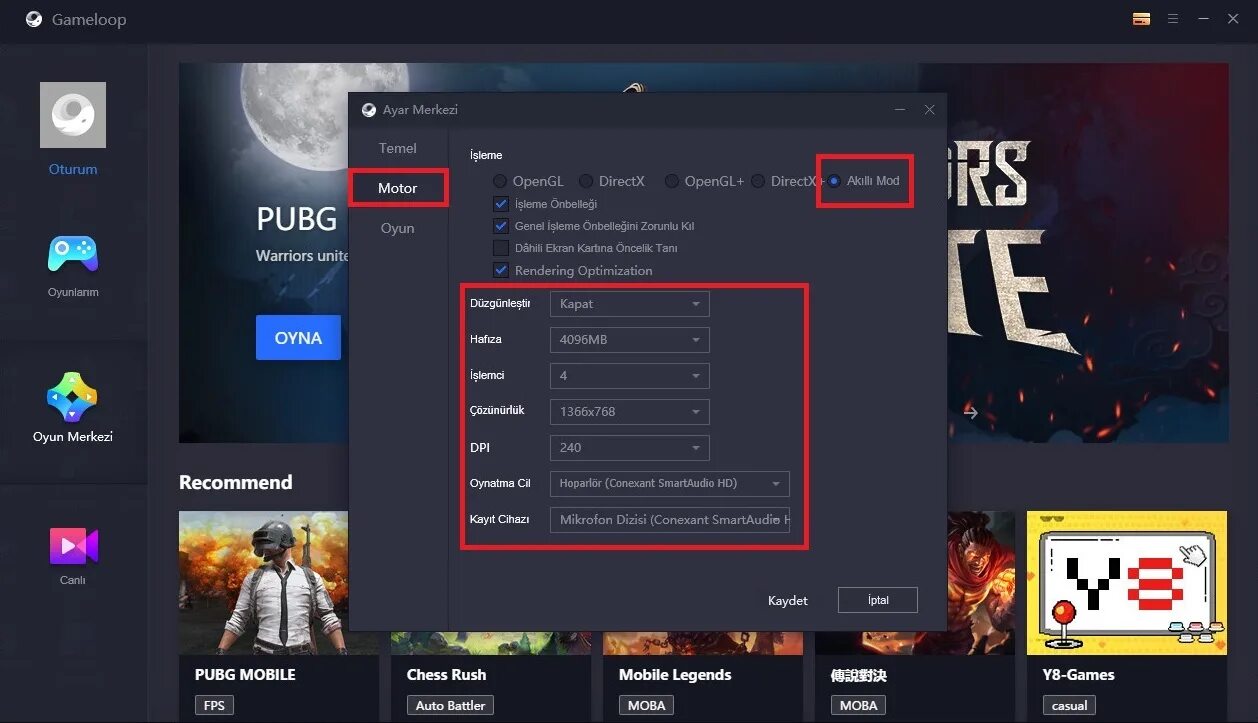Open the hamburger menu in Gameloop title bar
1258x723 pixels.
click(x=1173, y=19)
